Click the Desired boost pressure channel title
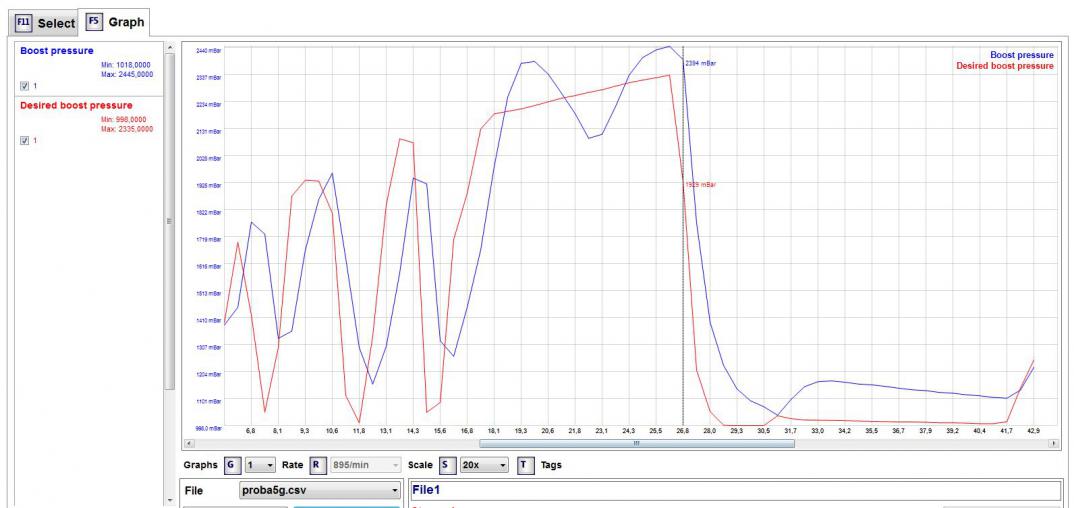1074x508 pixels. click(76, 105)
